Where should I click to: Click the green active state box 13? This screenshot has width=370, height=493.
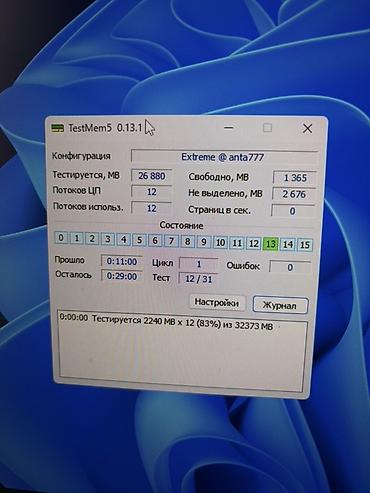coord(271,244)
